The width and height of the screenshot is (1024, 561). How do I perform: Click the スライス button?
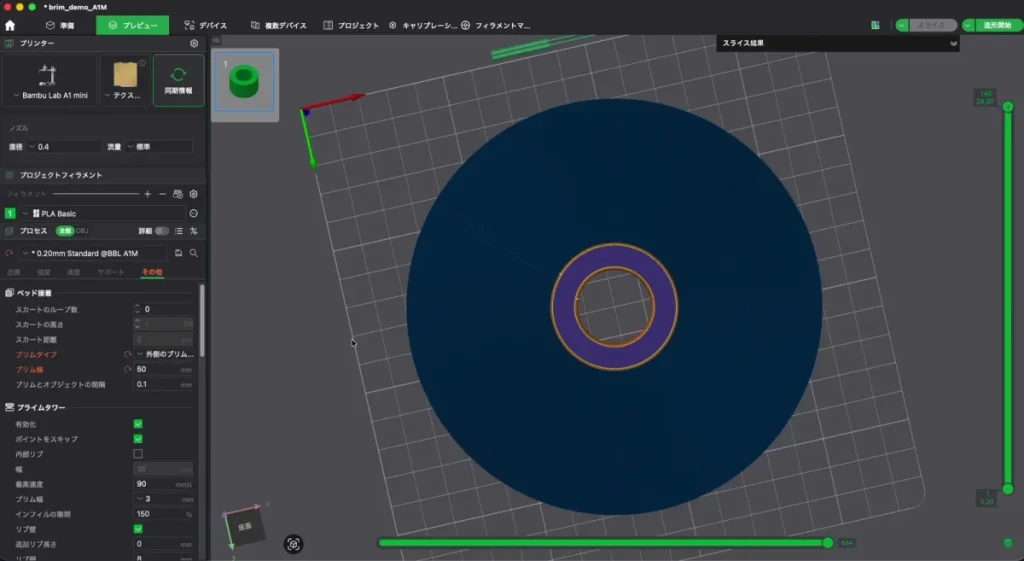coord(932,25)
